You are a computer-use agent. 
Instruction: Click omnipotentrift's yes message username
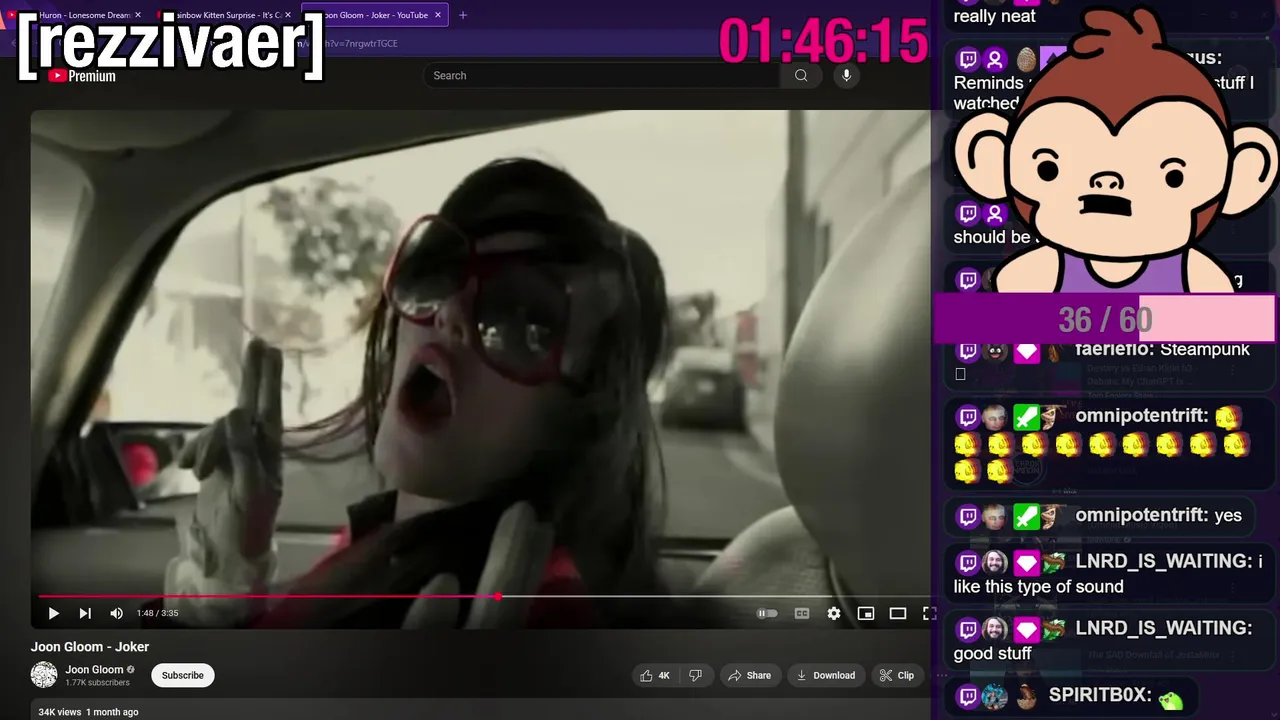point(1141,515)
